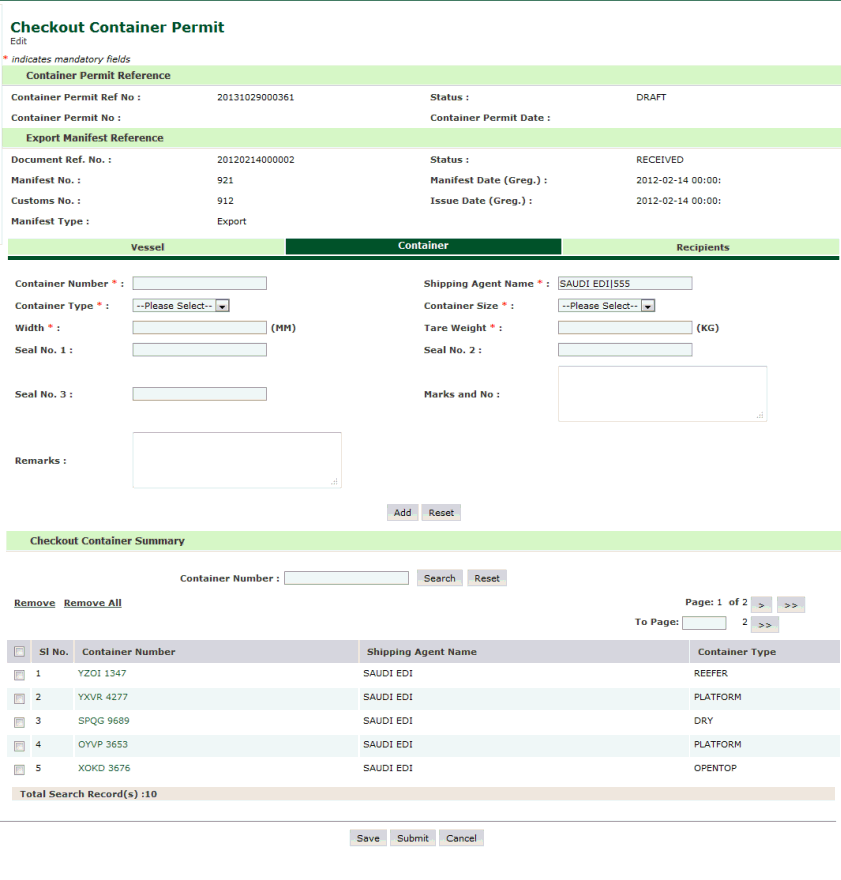Open container link YXVR 4277

102,697
